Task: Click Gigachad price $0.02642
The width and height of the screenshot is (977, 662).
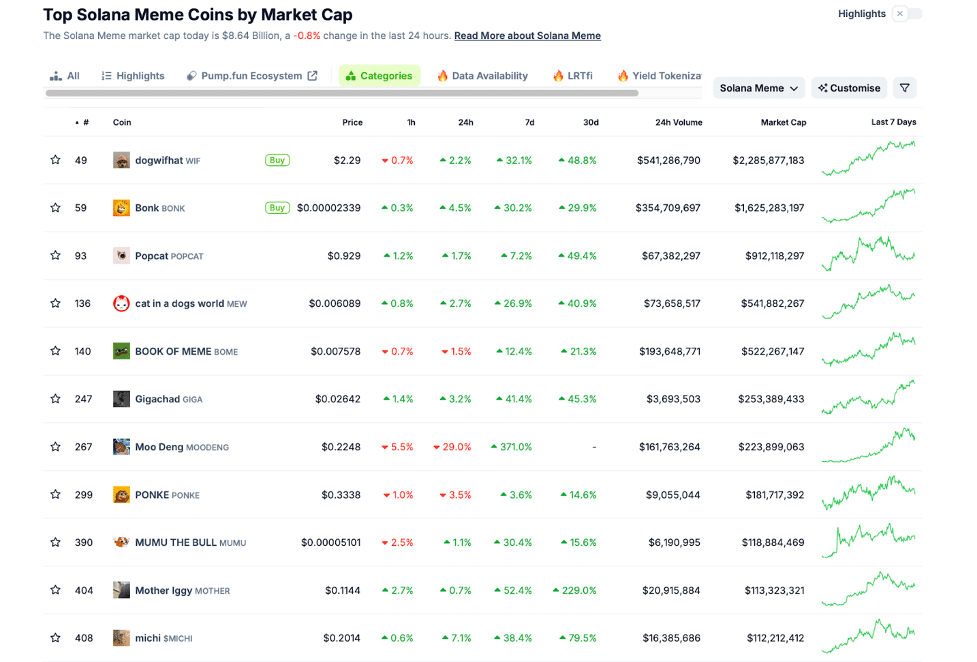Action: [338, 399]
